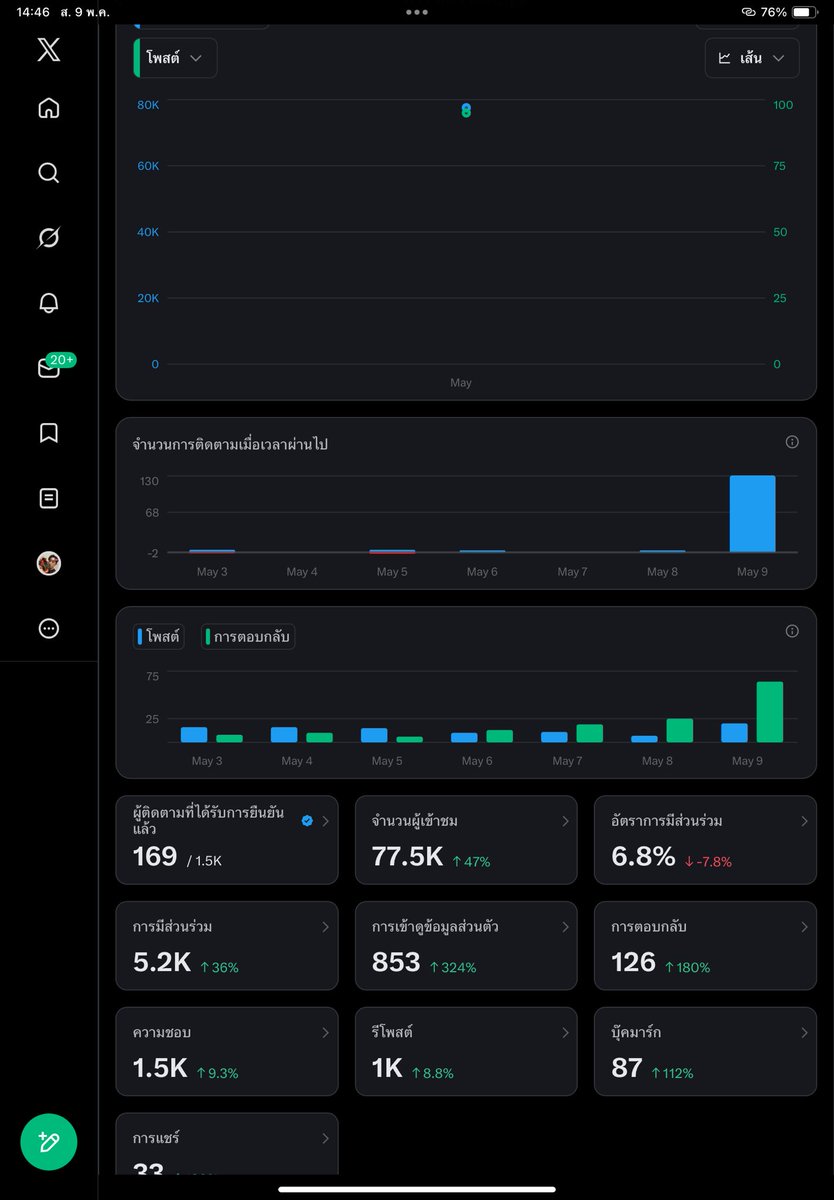Image resolution: width=834 pixels, height=1200 pixels.
Task: Open Notifications bell icon
Action: pyautogui.click(x=48, y=303)
